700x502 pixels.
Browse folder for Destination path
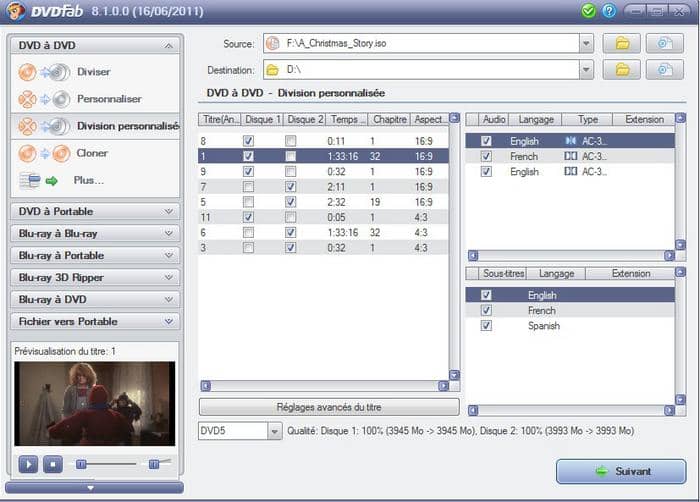pos(621,70)
